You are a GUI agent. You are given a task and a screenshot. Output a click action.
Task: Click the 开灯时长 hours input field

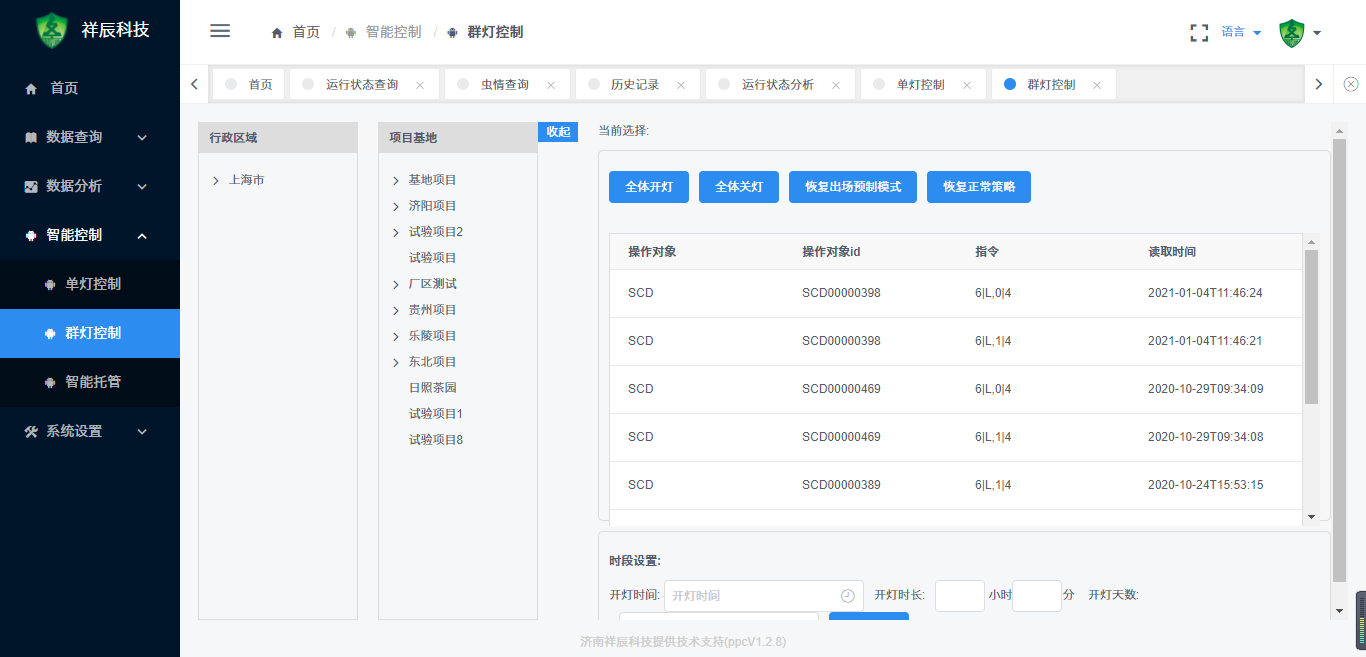point(960,596)
